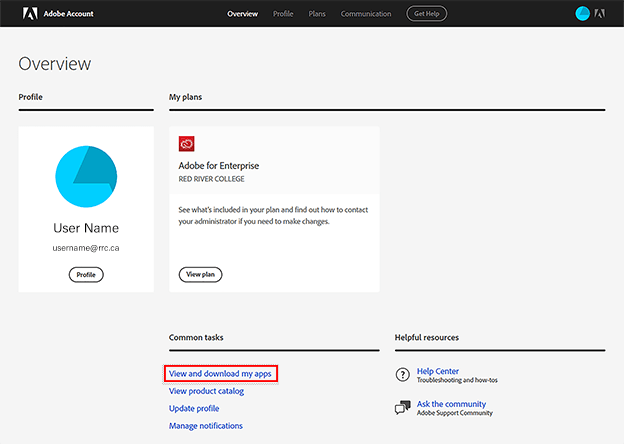
Task: Click the RED RIVER COLLEGE text
Action: pyautogui.click(x=211, y=179)
